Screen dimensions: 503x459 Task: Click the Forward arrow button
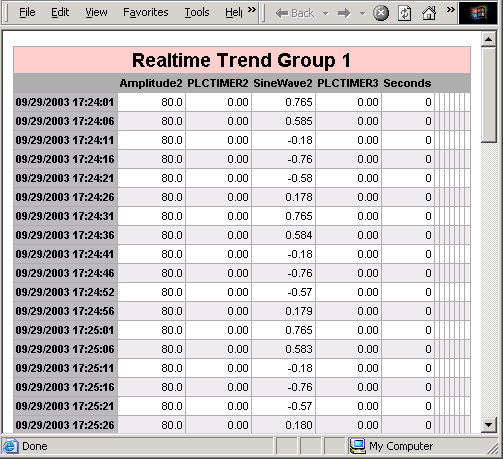[344, 13]
